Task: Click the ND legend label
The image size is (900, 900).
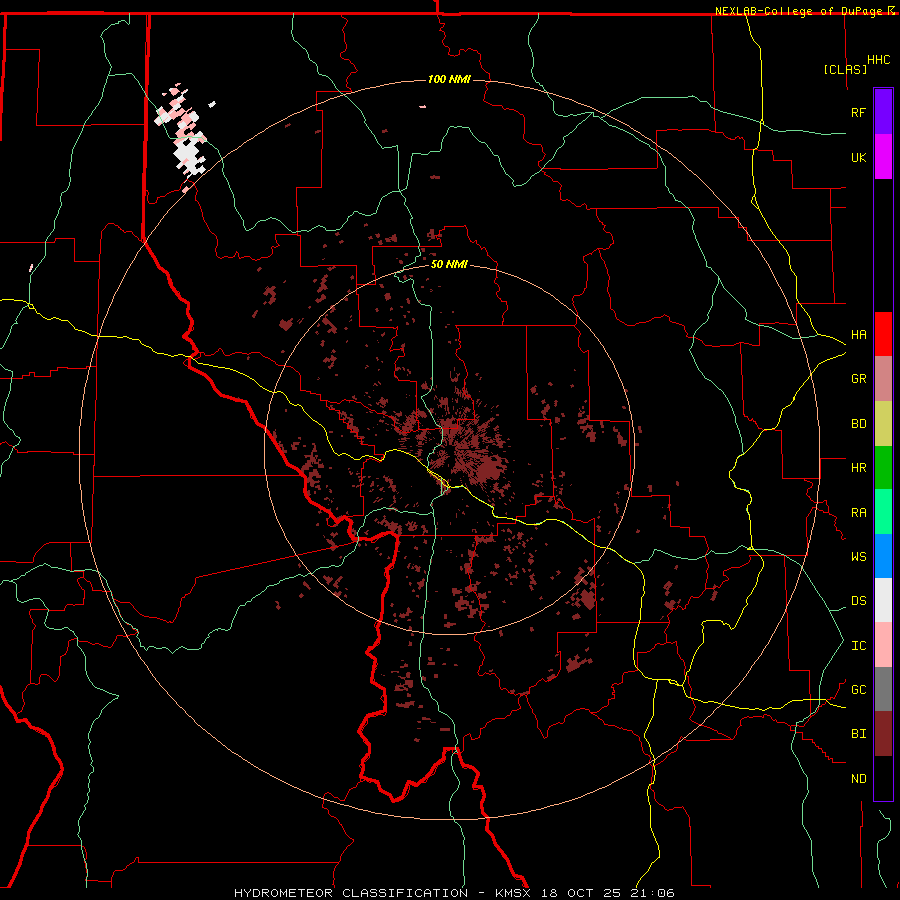Action: click(858, 779)
